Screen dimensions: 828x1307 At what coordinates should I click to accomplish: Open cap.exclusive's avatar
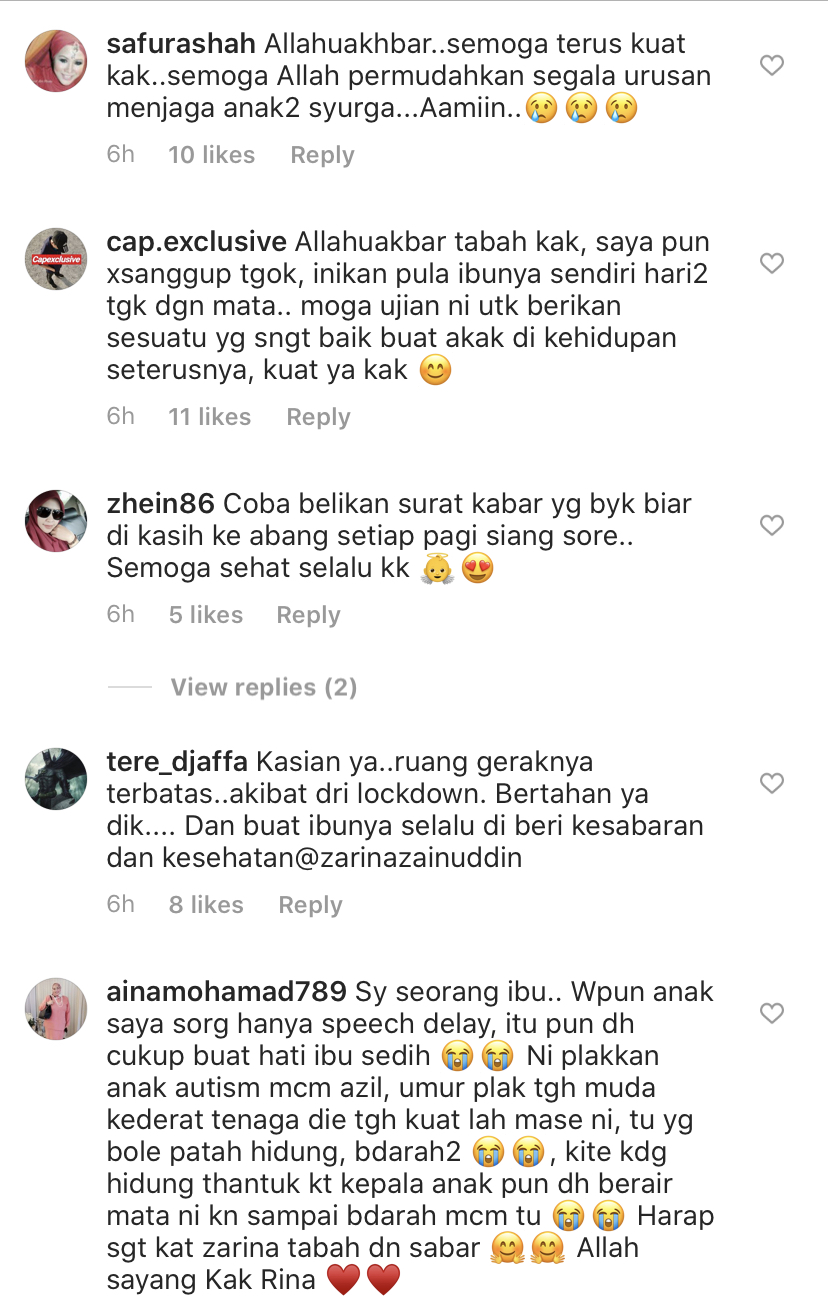pyautogui.click(x=55, y=259)
